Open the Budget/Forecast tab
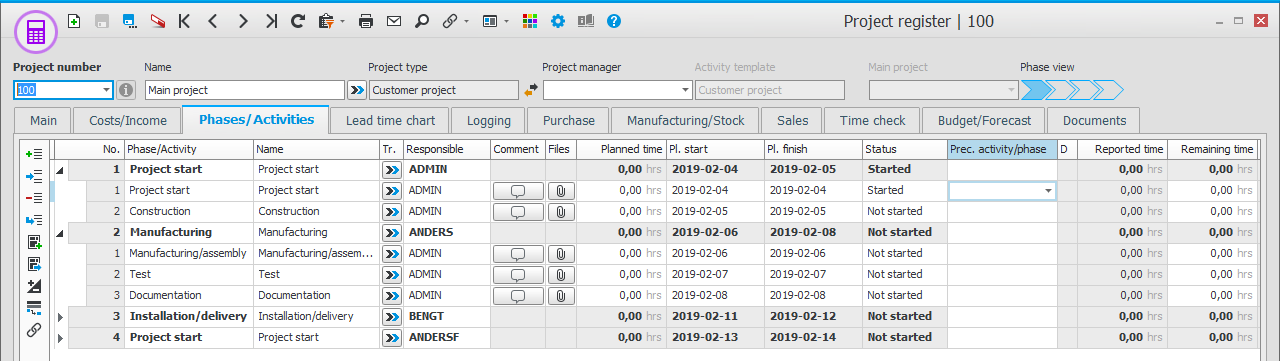This screenshot has width=1280, height=361. point(984,121)
